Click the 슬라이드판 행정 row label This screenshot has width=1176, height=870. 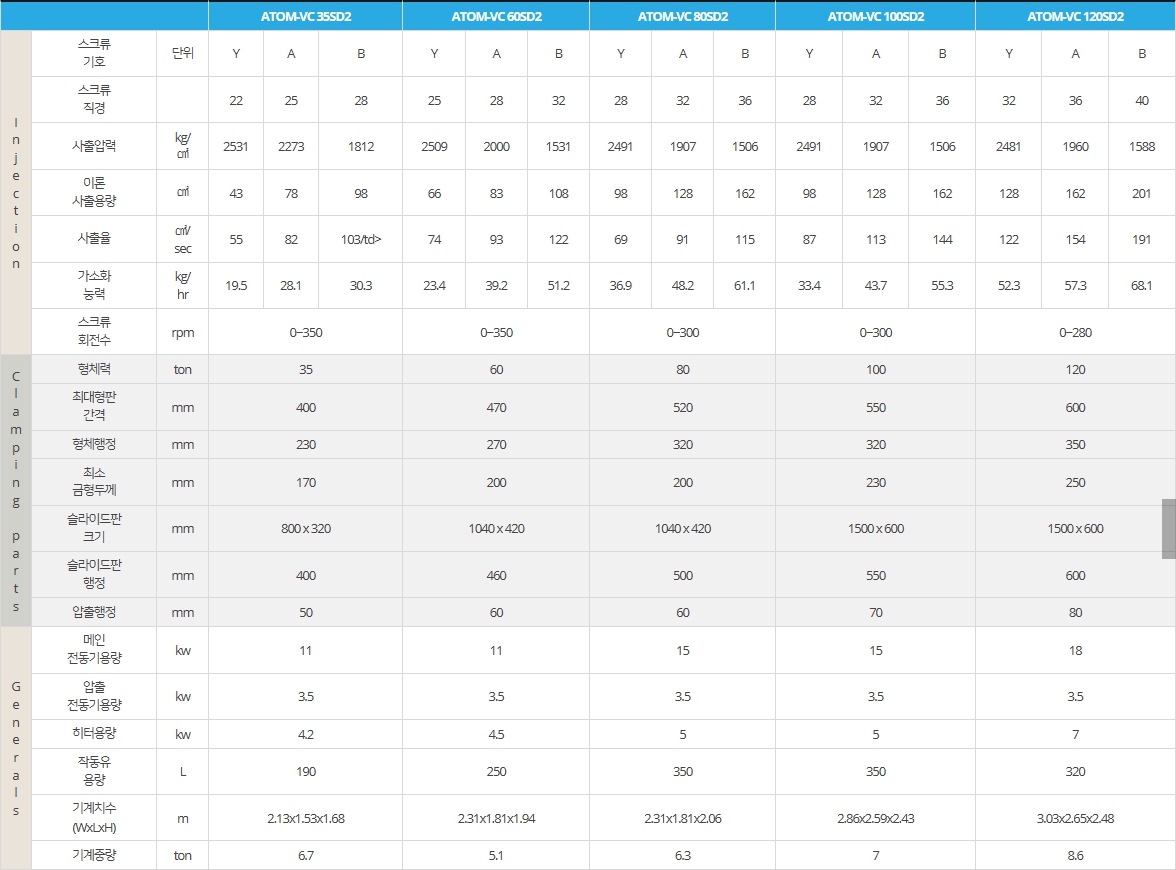coord(94,575)
